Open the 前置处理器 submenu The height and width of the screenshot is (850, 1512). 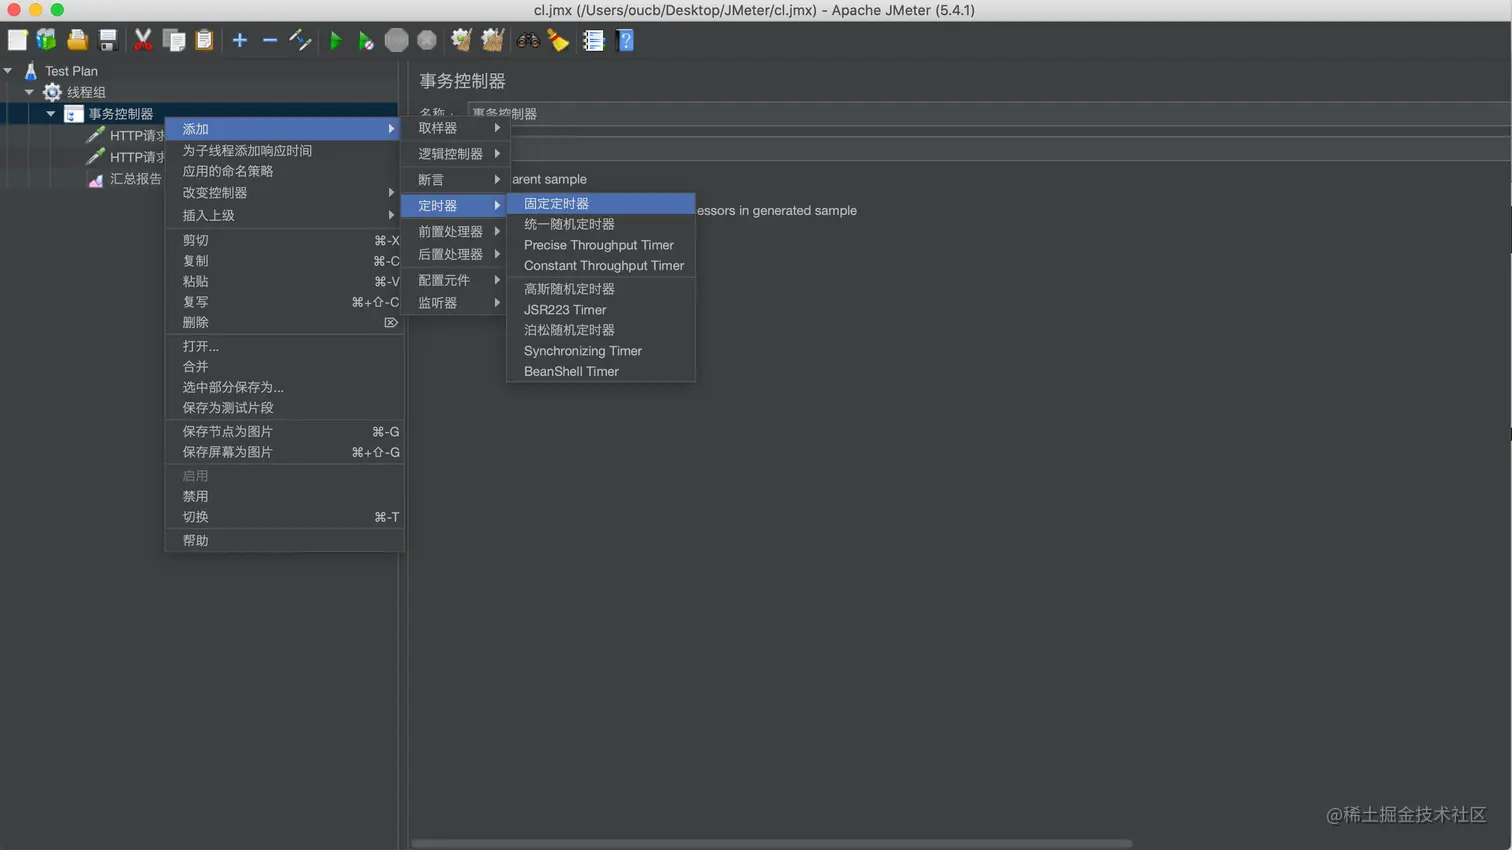(x=456, y=231)
